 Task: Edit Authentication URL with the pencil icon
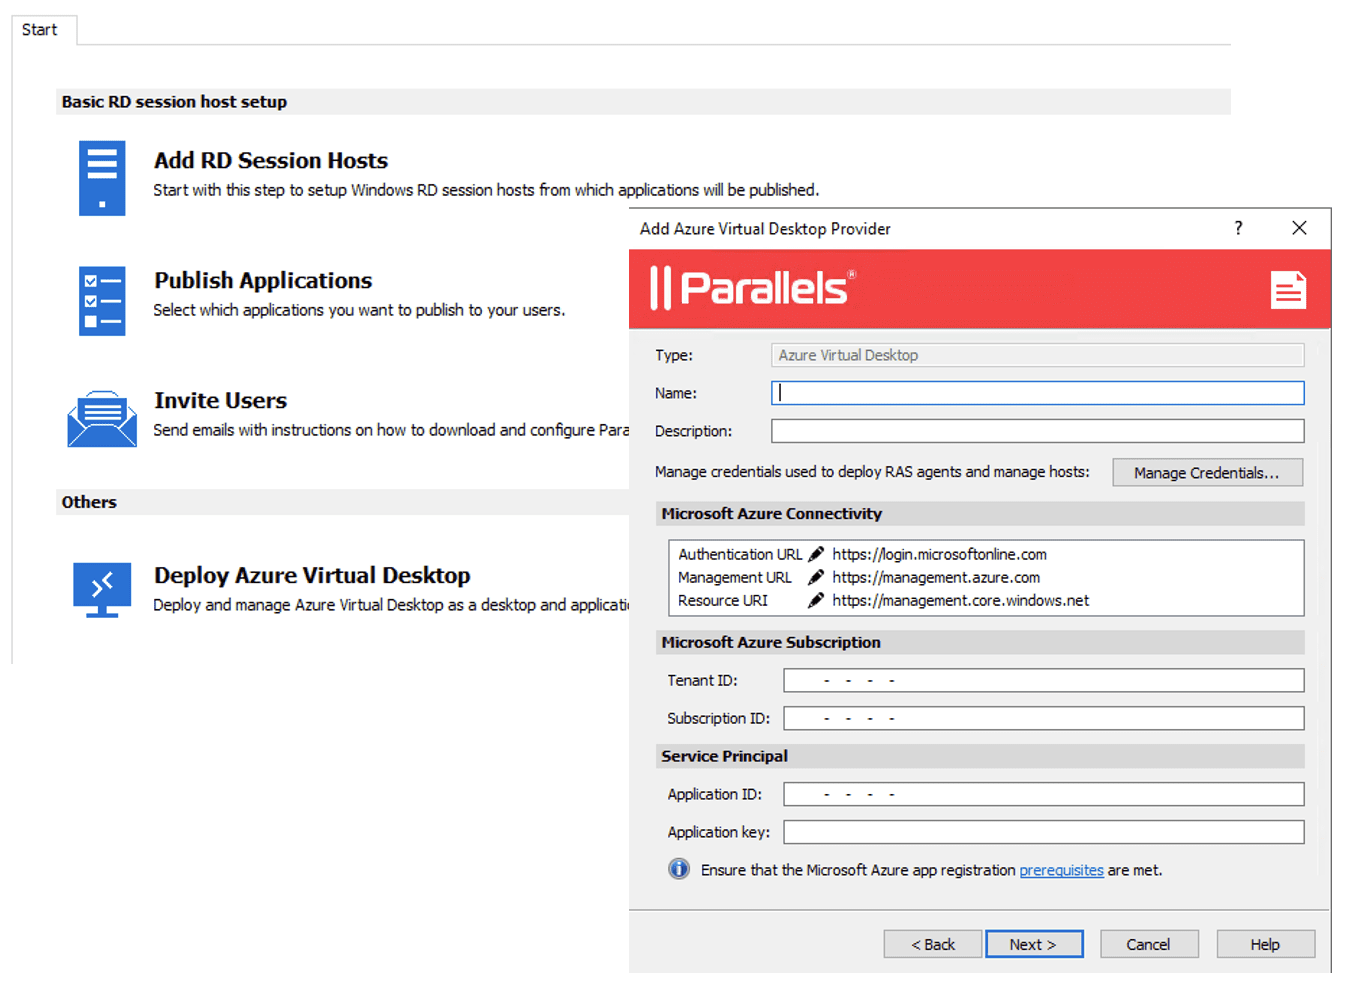pyautogui.click(x=816, y=554)
